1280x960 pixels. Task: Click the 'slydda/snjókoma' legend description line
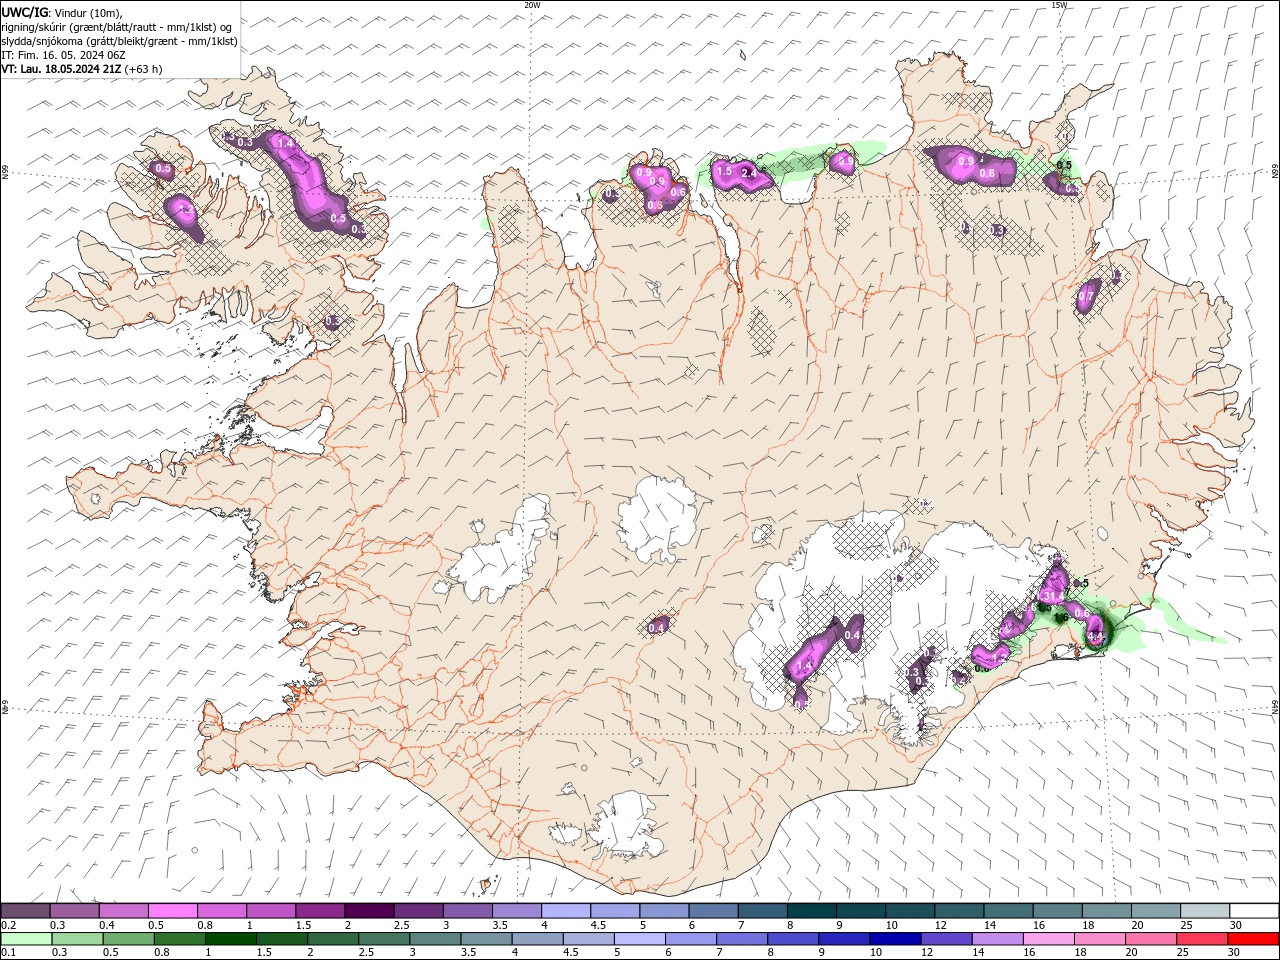click(x=119, y=41)
